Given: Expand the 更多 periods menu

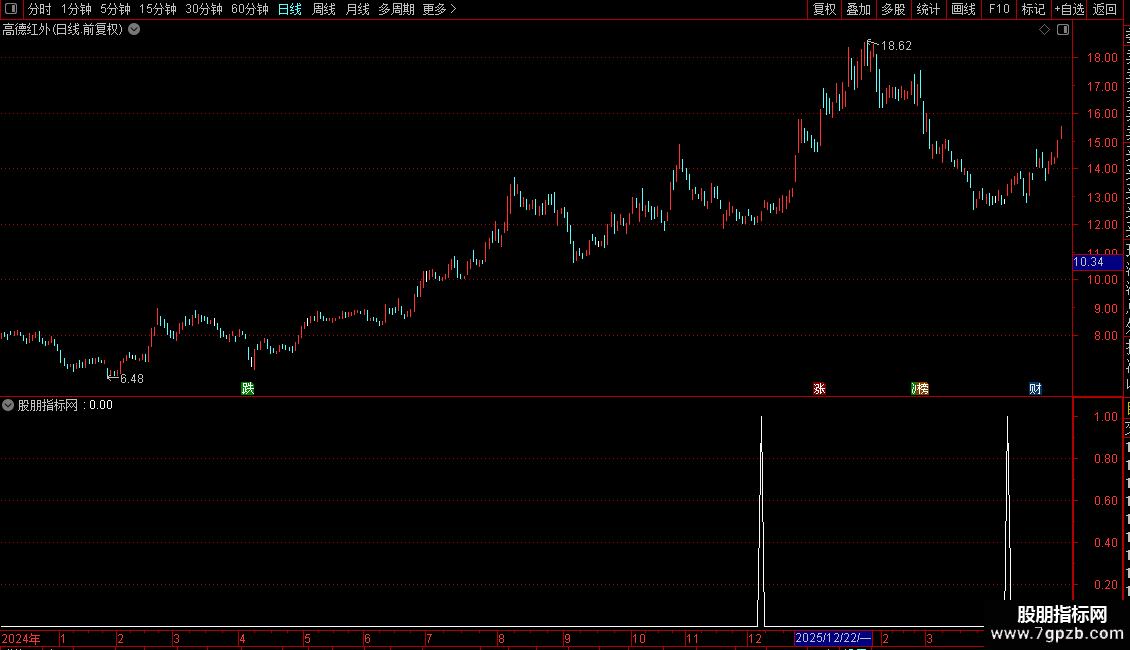Looking at the screenshot, I should point(440,9).
